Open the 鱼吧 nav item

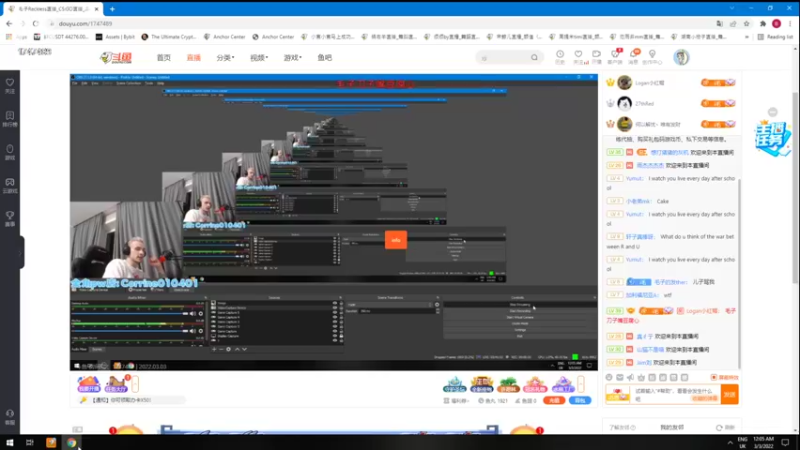pyautogui.click(x=324, y=58)
